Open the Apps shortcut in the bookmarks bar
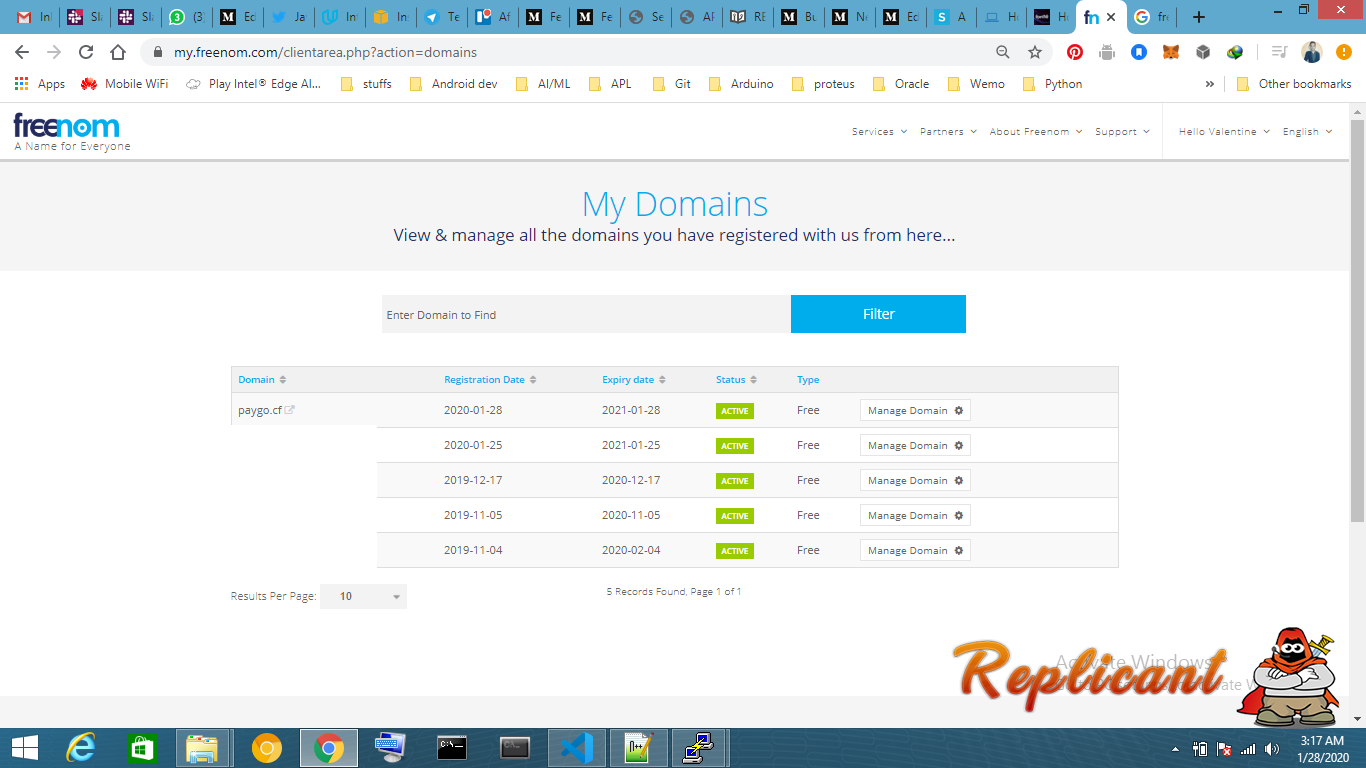The height and width of the screenshot is (768, 1366). click(x=40, y=84)
